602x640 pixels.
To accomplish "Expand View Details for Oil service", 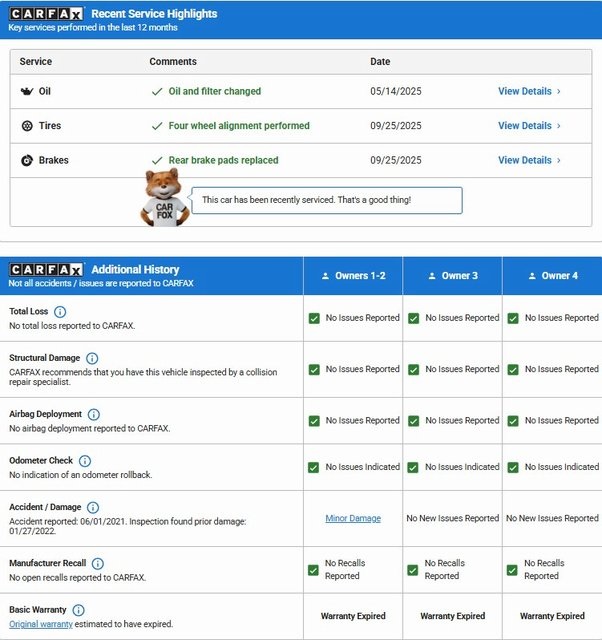I will point(529,91).
